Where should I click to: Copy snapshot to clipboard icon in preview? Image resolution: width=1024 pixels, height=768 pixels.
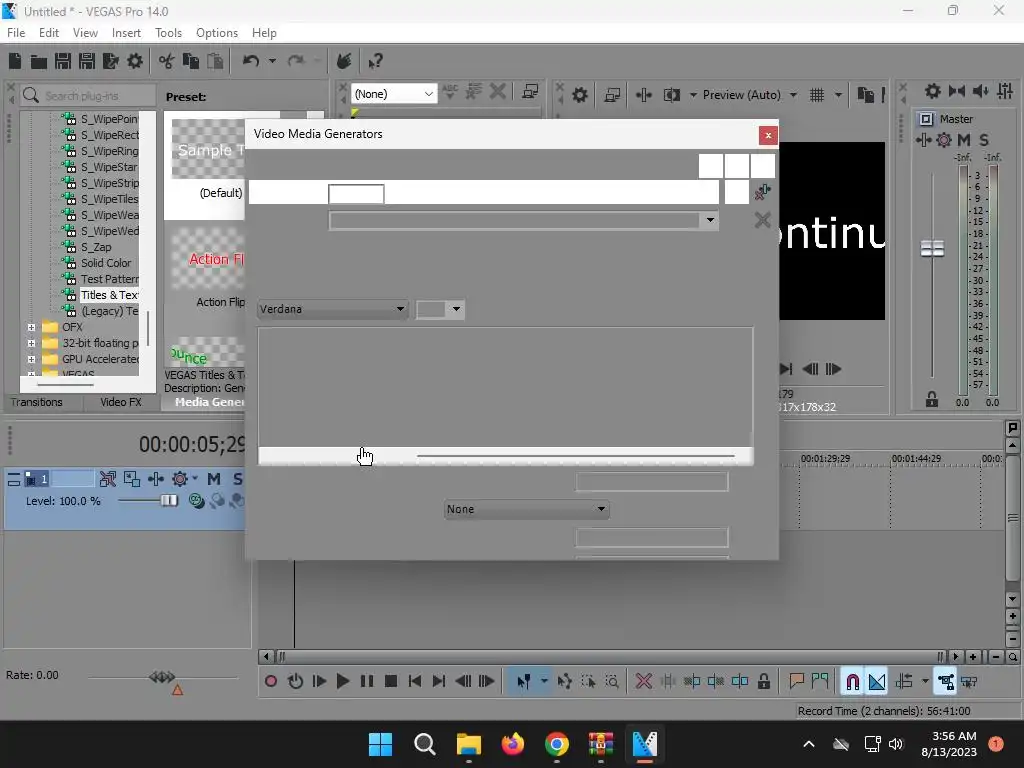(x=865, y=95)
